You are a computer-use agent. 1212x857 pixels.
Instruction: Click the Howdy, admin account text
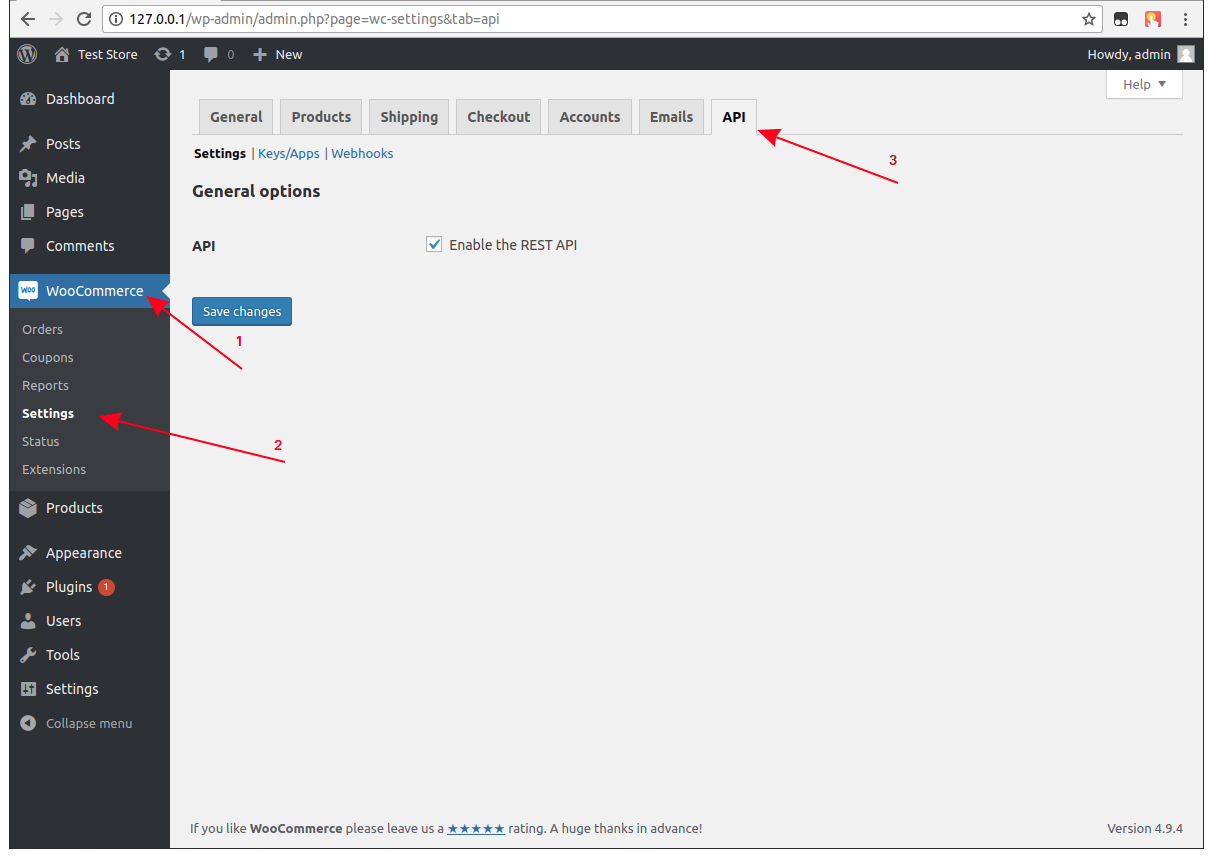(1129, 54)
